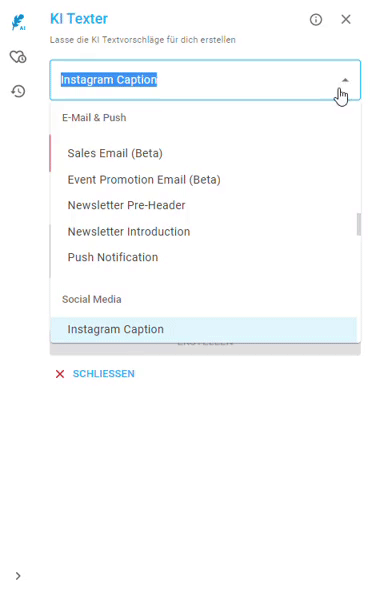Click the KI Texter heading

click(x=79, y=19)
